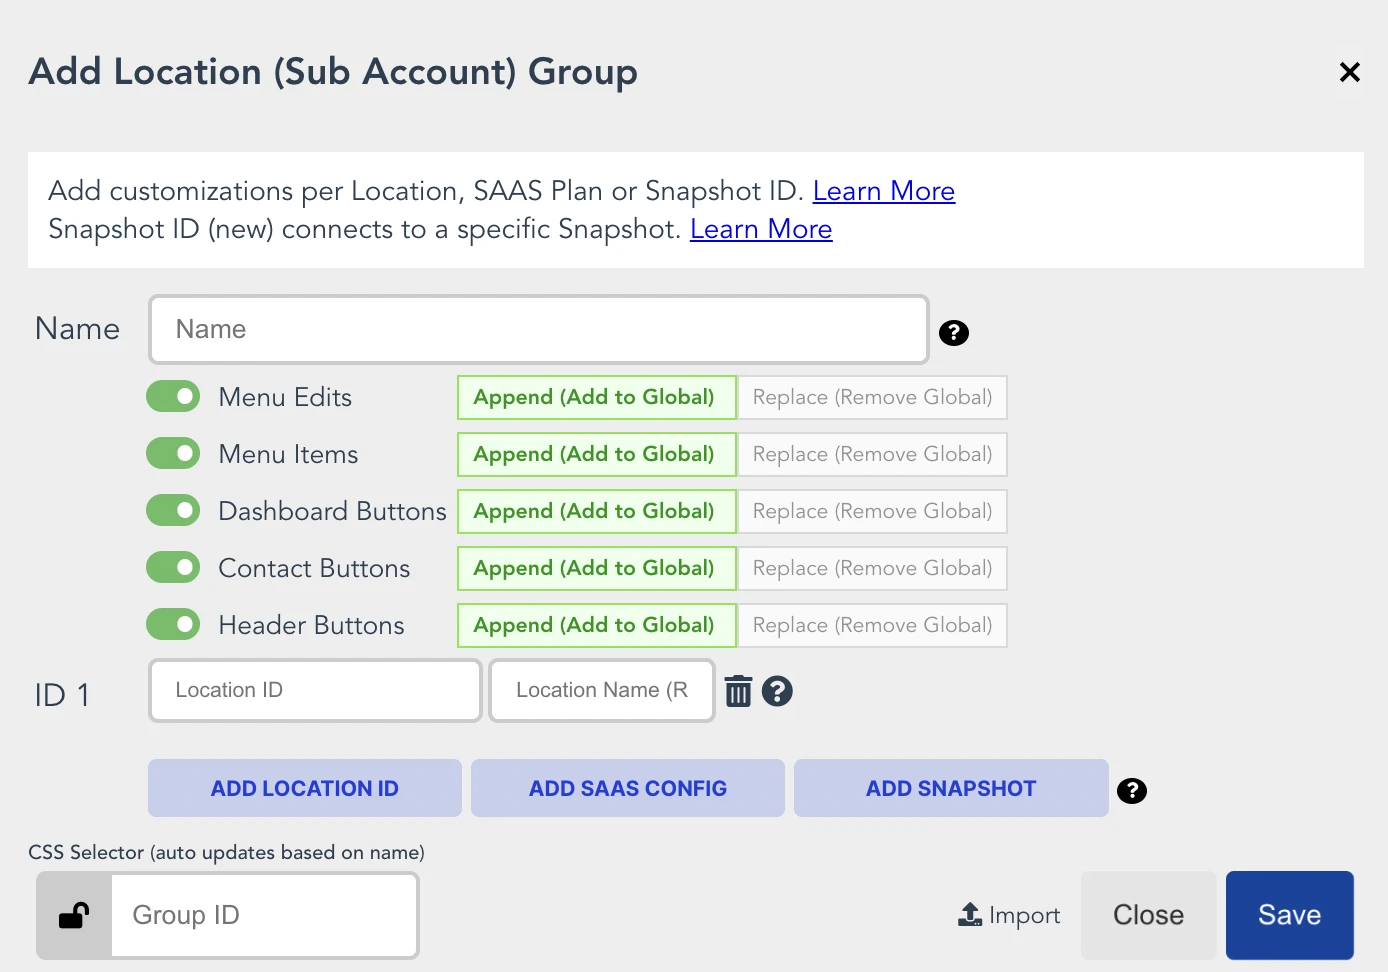1388x972 pixels.
Task: Choose Append (Add to Global) for Menu Items
Action: tap(596, 454)
